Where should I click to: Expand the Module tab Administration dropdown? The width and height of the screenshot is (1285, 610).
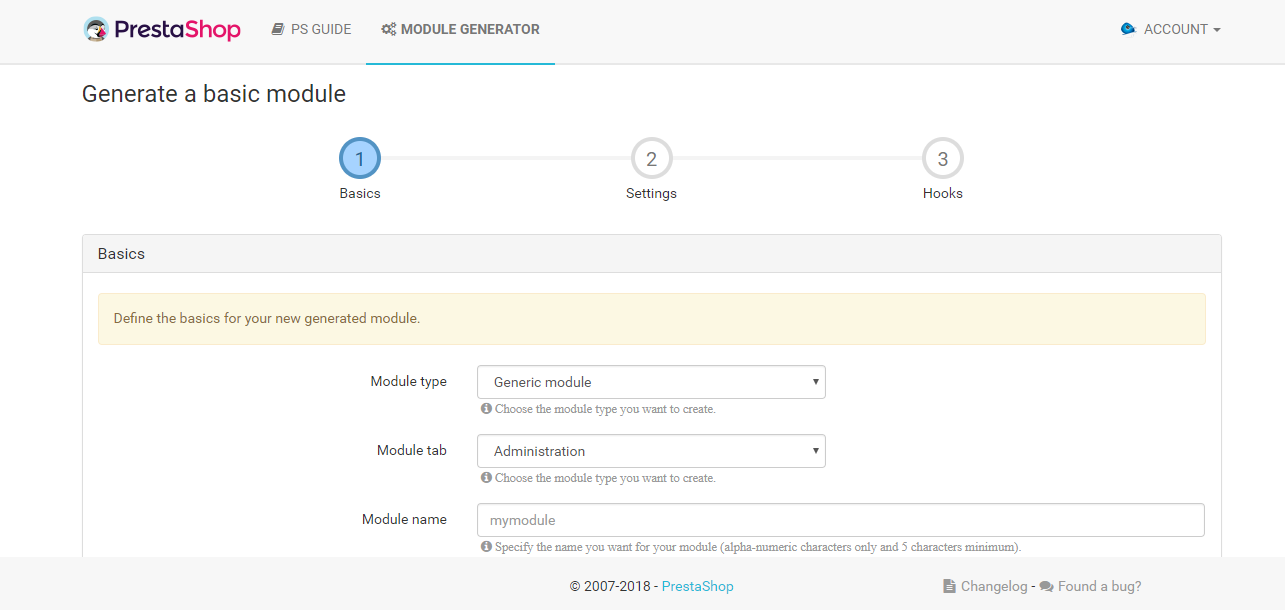coord(651,451)
